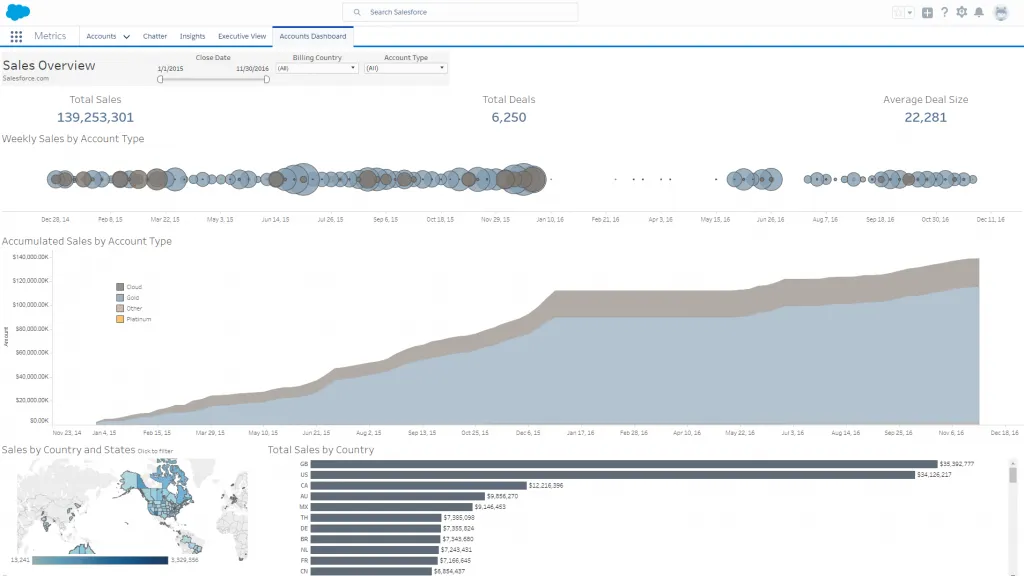Expand the Accounts tab chevron menu
The image size is (1024, 576).
[126, 37]
